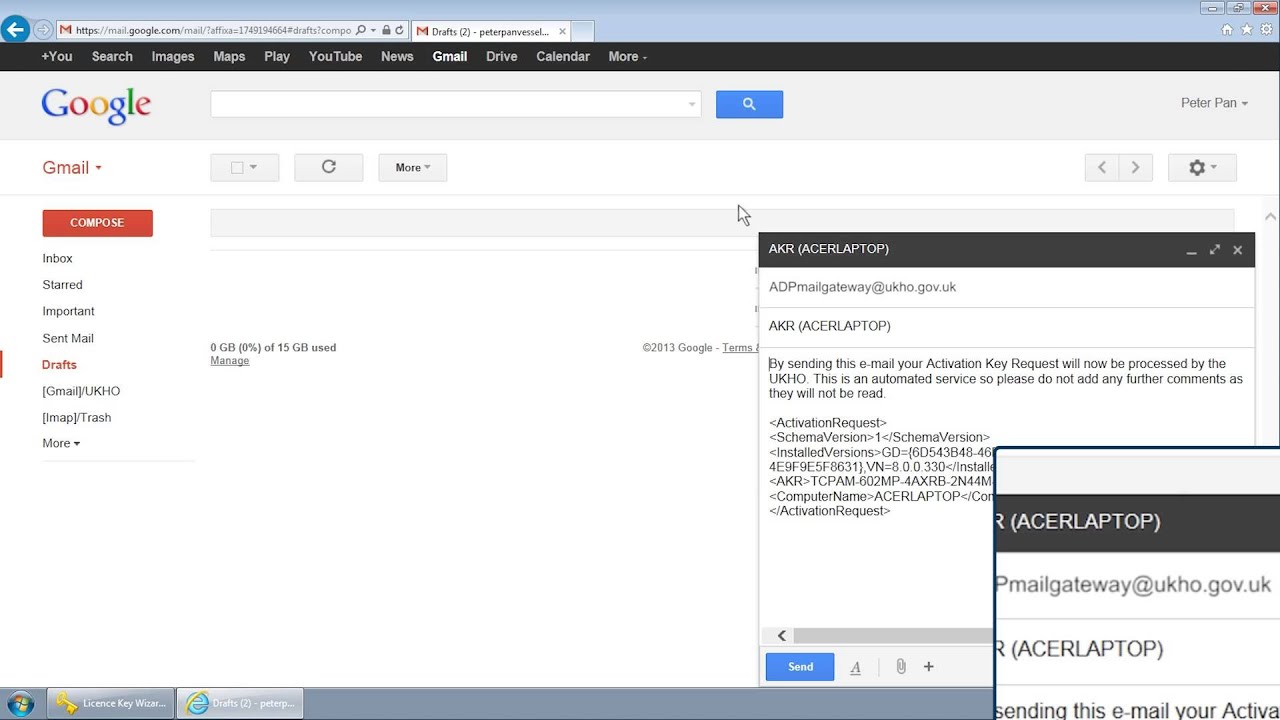
Task: Click the browser Favorites star icon
Action: [1246, 30]
